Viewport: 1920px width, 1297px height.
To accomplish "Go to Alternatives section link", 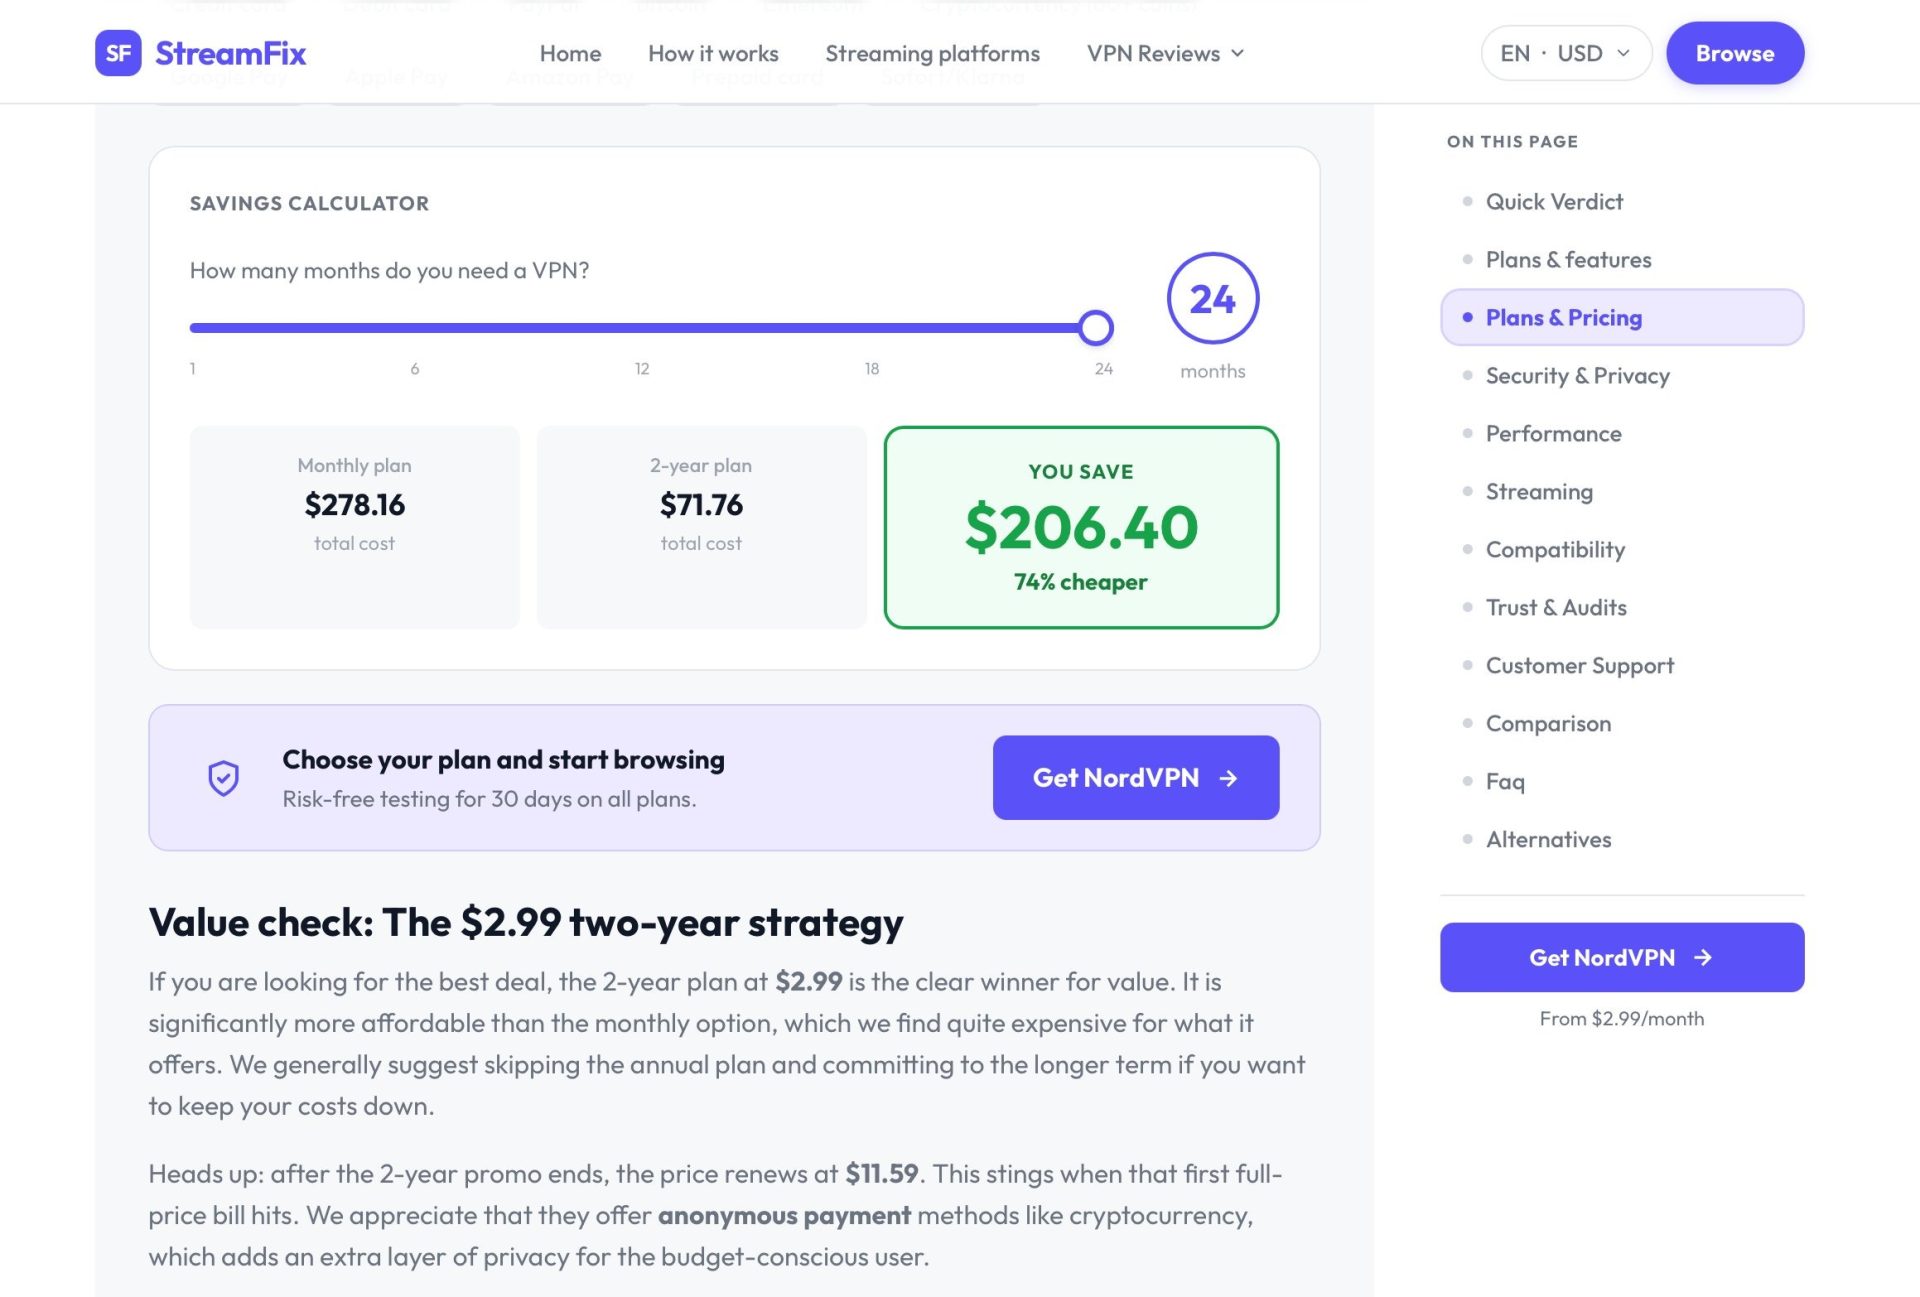I will point(1548,839).
